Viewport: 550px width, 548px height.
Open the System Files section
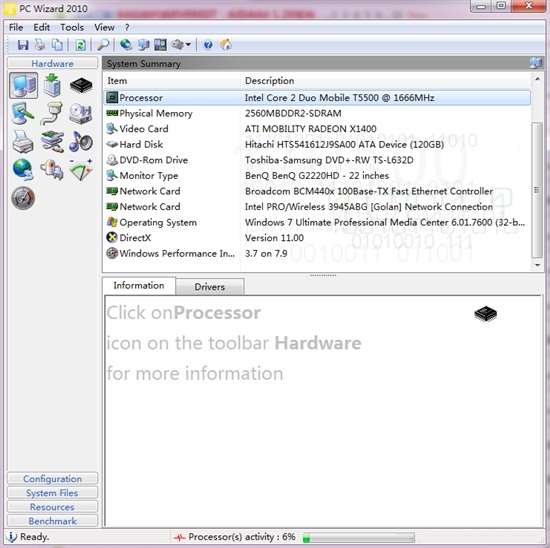pos(52,493)
